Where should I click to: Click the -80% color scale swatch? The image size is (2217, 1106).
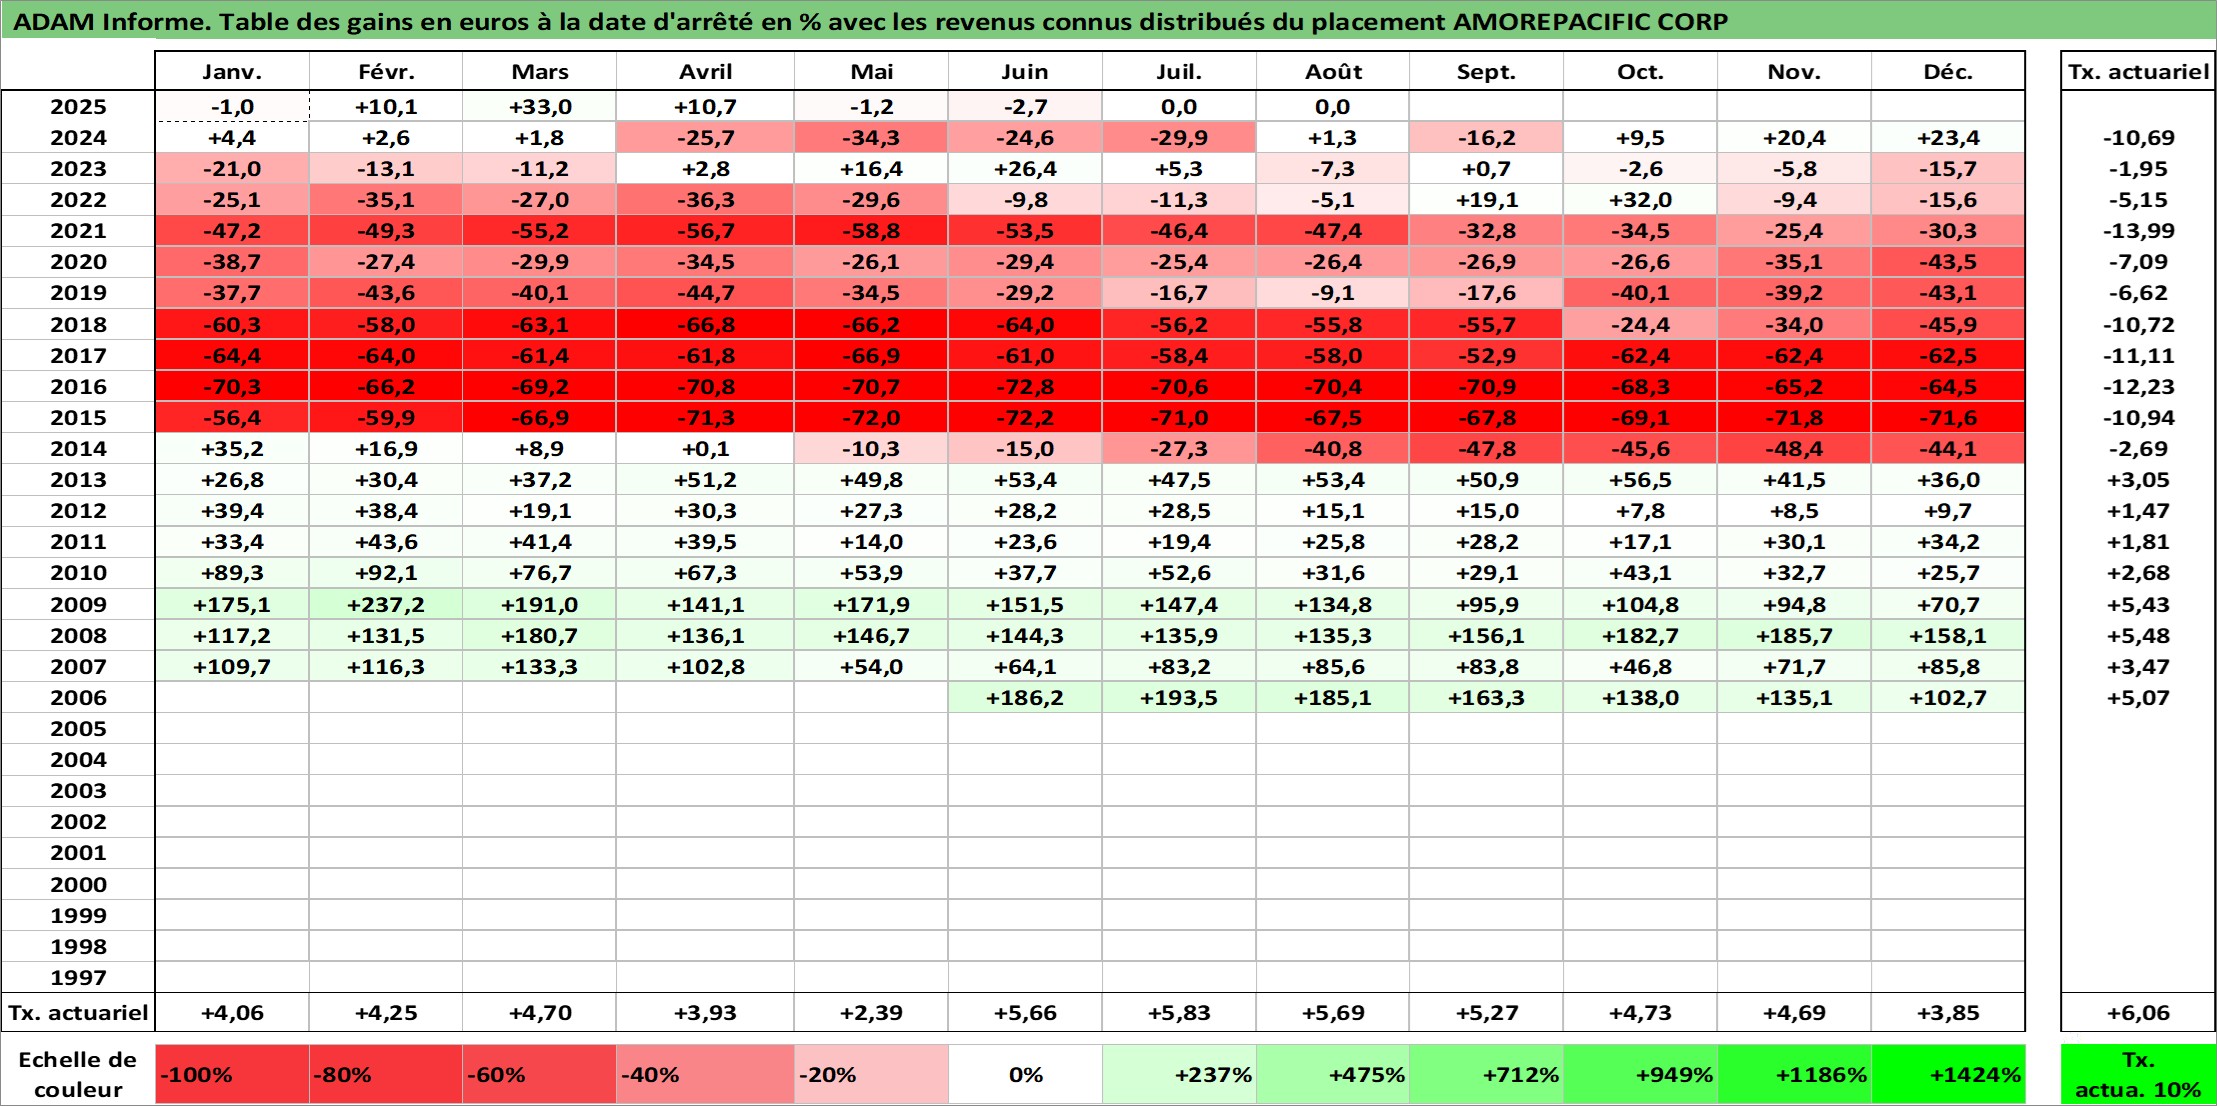(x=386, y=1075)
